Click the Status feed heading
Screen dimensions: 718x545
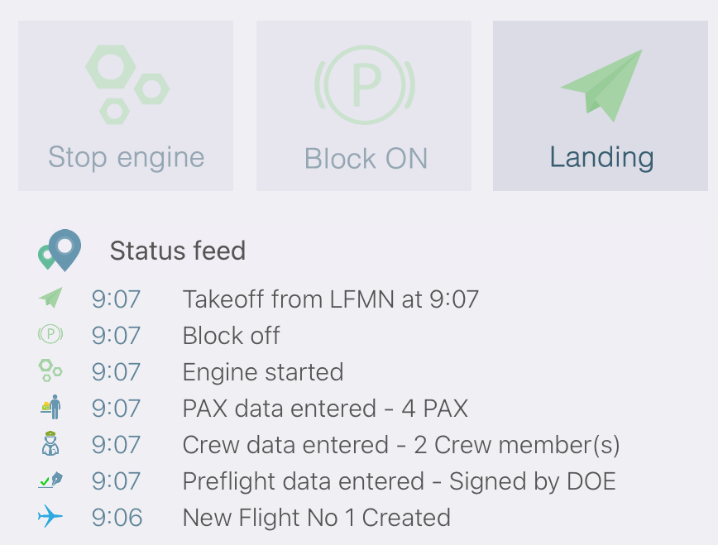178,251
